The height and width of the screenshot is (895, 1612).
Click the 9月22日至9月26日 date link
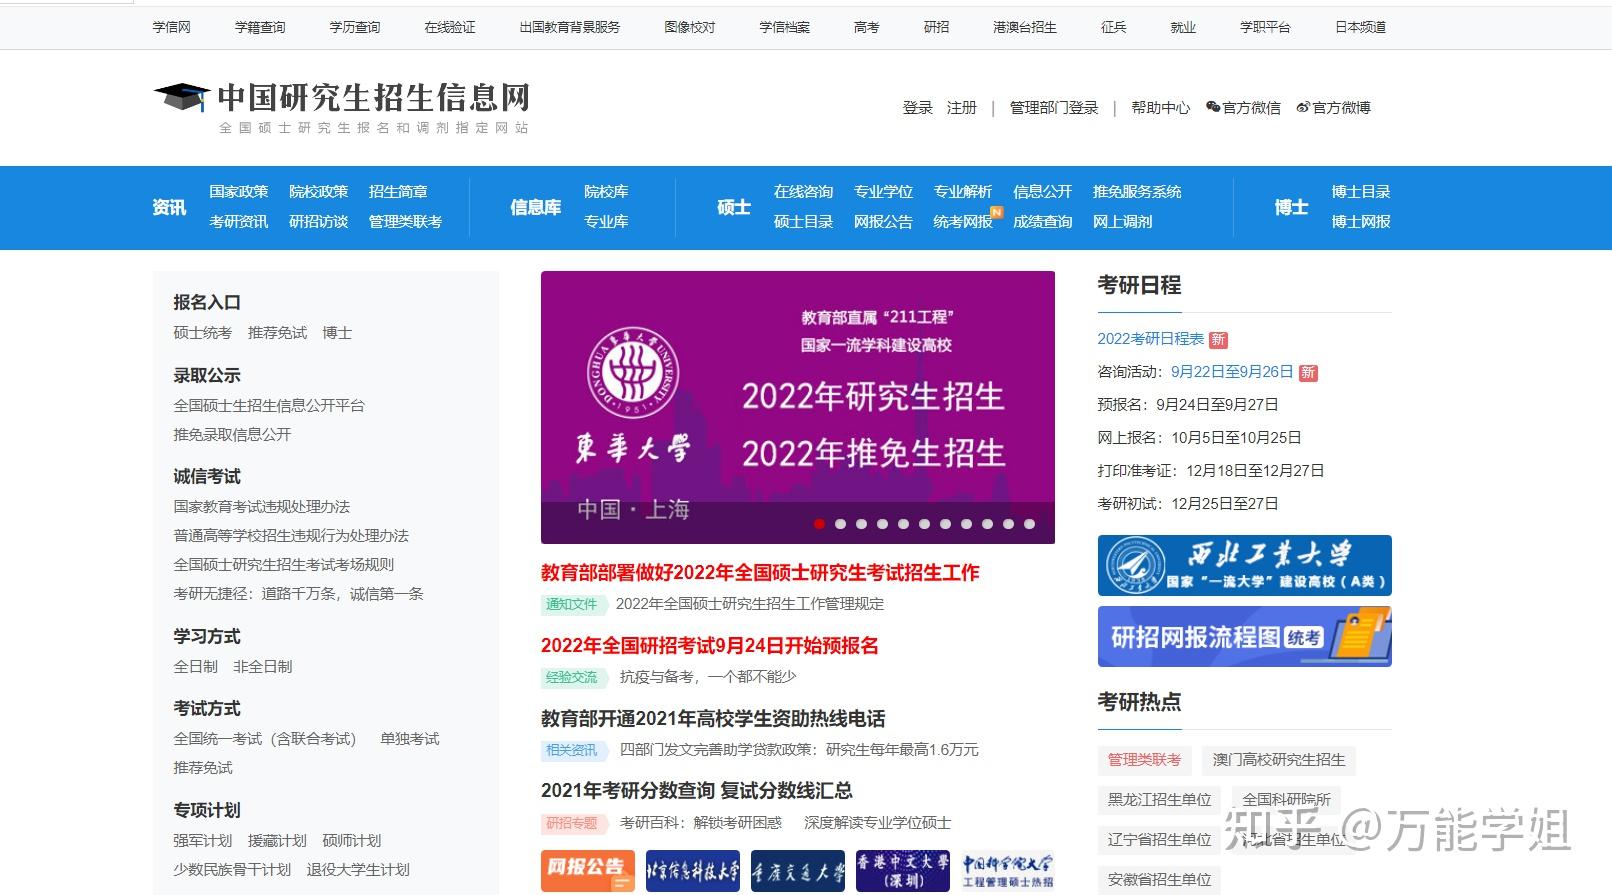click(1232, 372)
